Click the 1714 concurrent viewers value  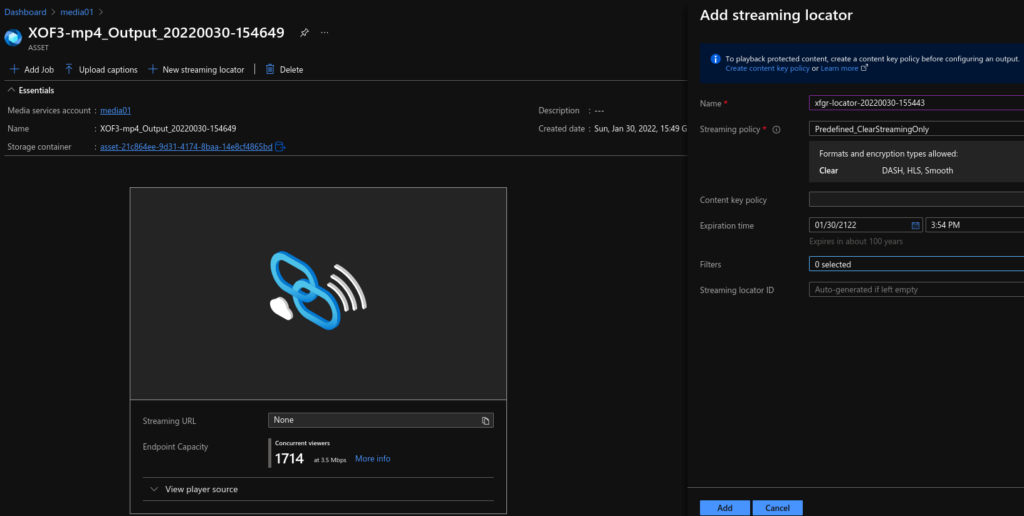(x=289, y=459)
